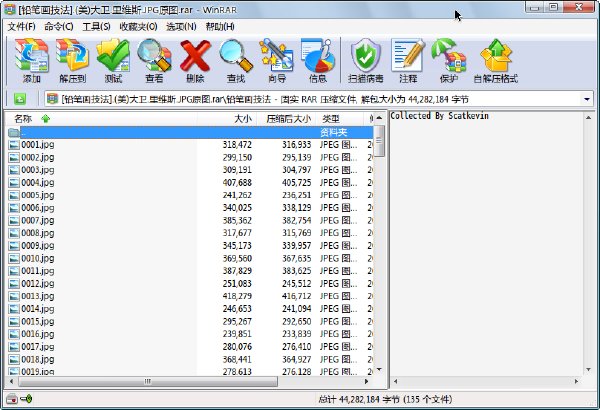
Task: Click the SFX (自解压格式) icon
Action: 496,61
